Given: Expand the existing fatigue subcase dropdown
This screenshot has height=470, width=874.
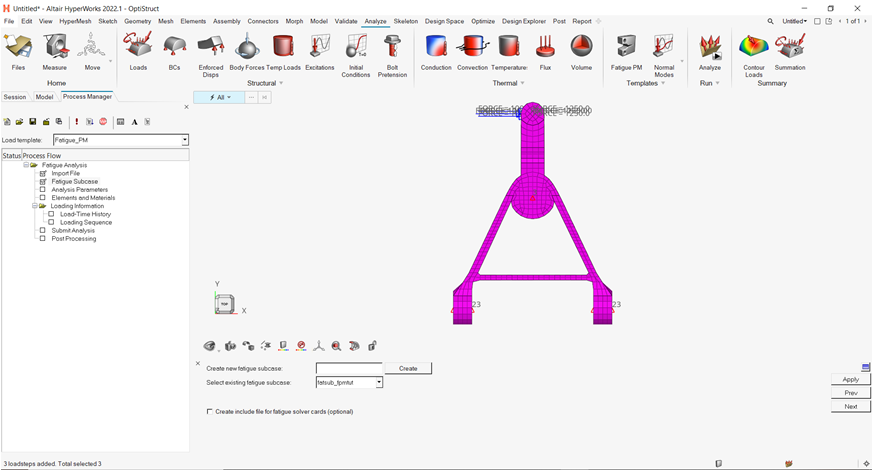Looking at the screenshot, I should pos(379,382).
